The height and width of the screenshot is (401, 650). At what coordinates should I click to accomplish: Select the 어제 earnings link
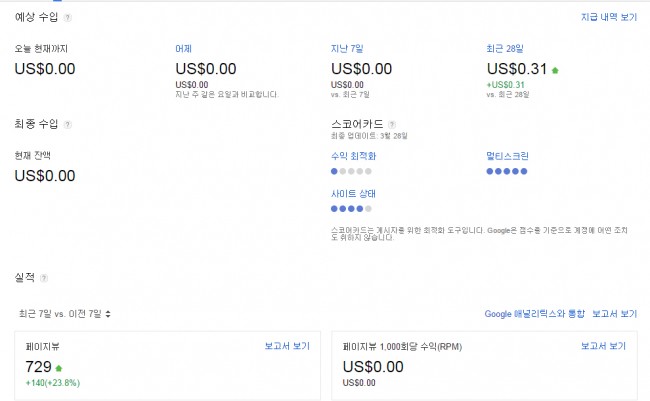(x=183, y=48)
